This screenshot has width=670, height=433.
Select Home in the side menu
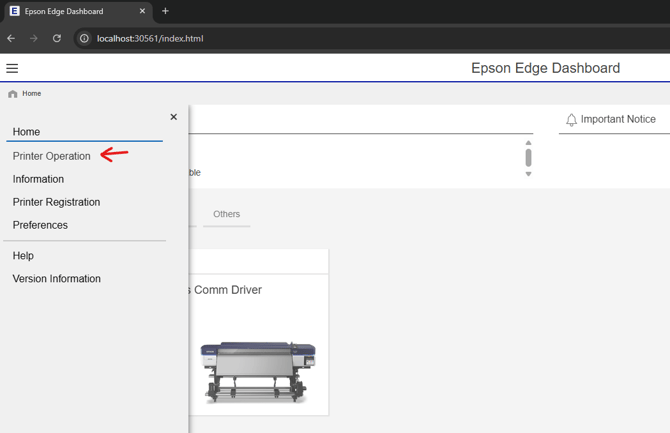pos(26,132)
